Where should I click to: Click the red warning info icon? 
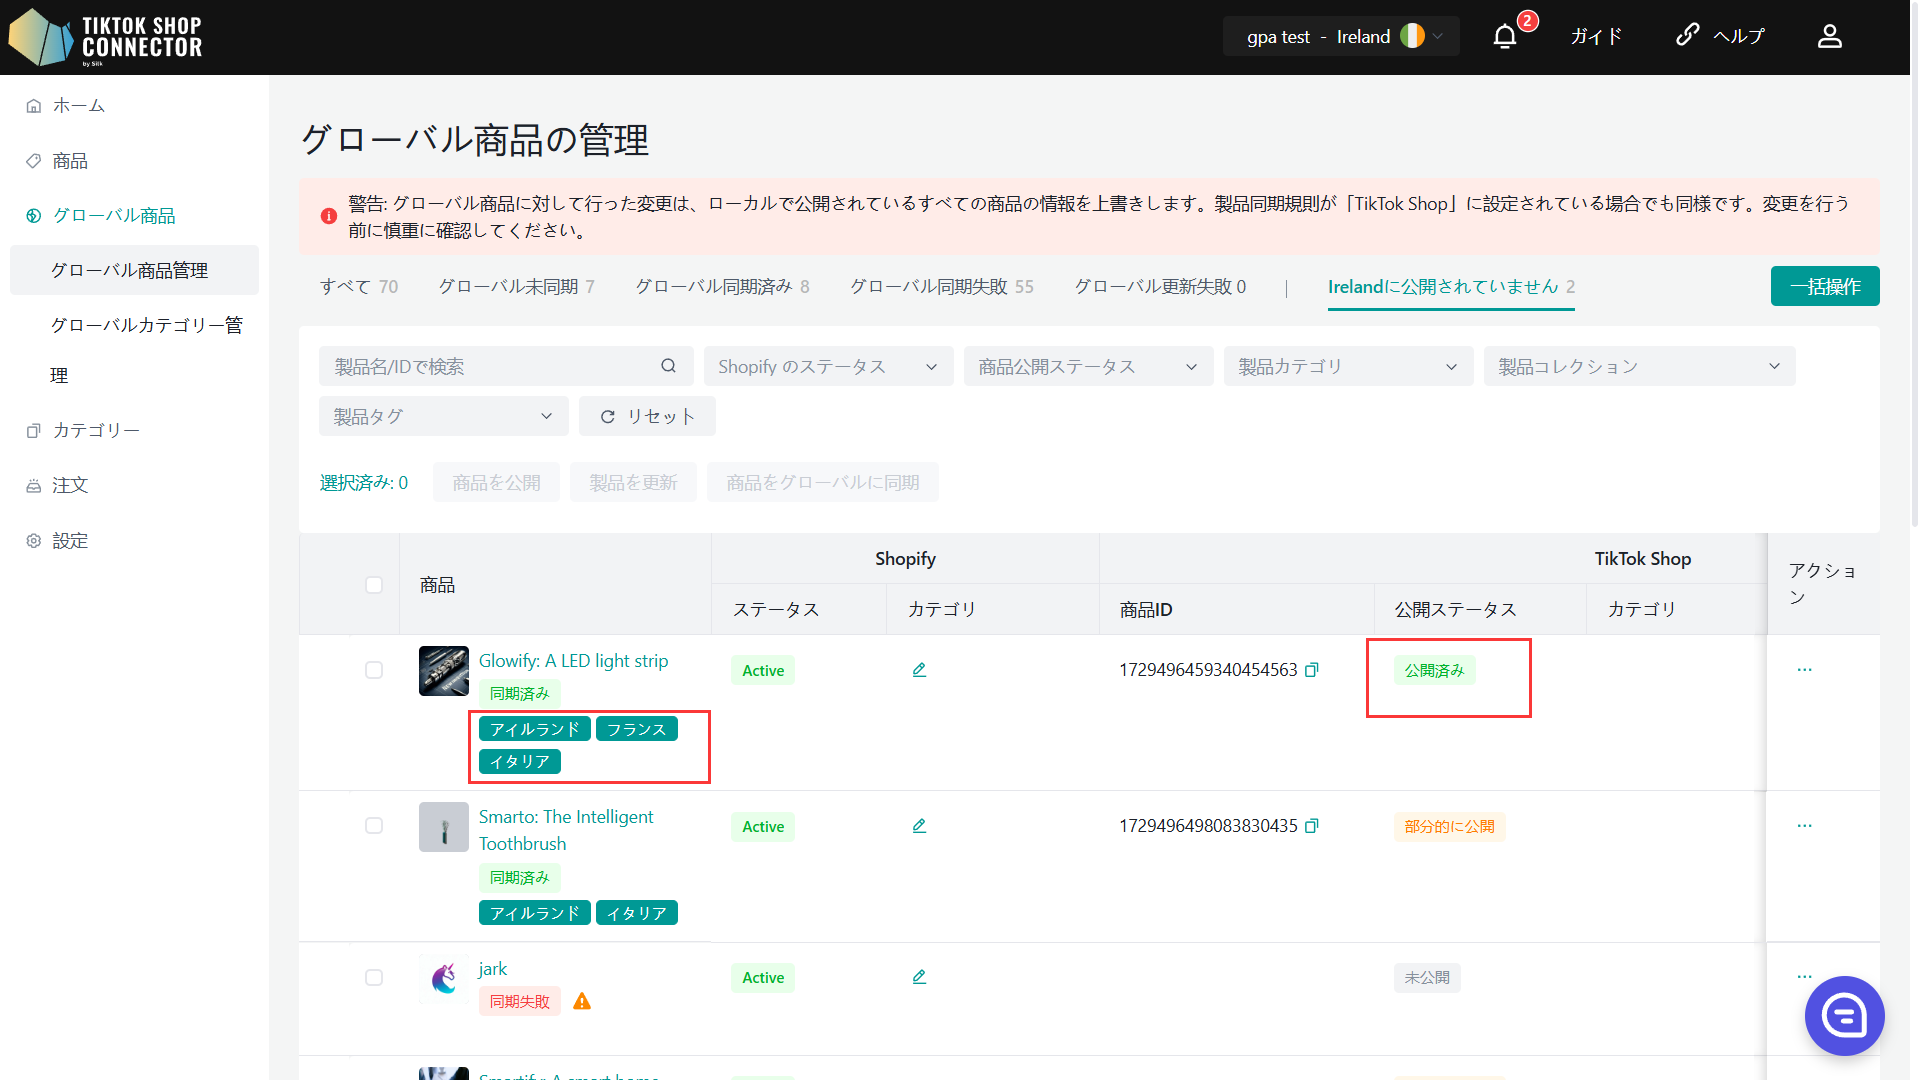tap(328, 216)
